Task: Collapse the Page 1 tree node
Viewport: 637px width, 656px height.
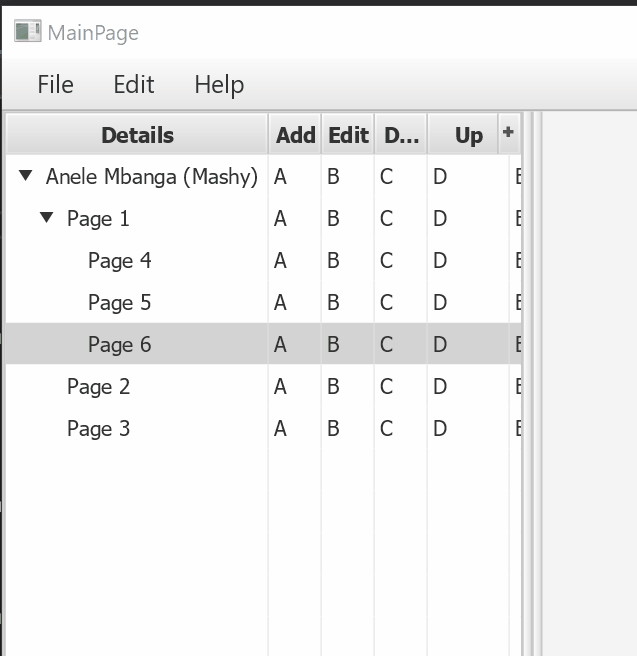Action: coord(46,218)
